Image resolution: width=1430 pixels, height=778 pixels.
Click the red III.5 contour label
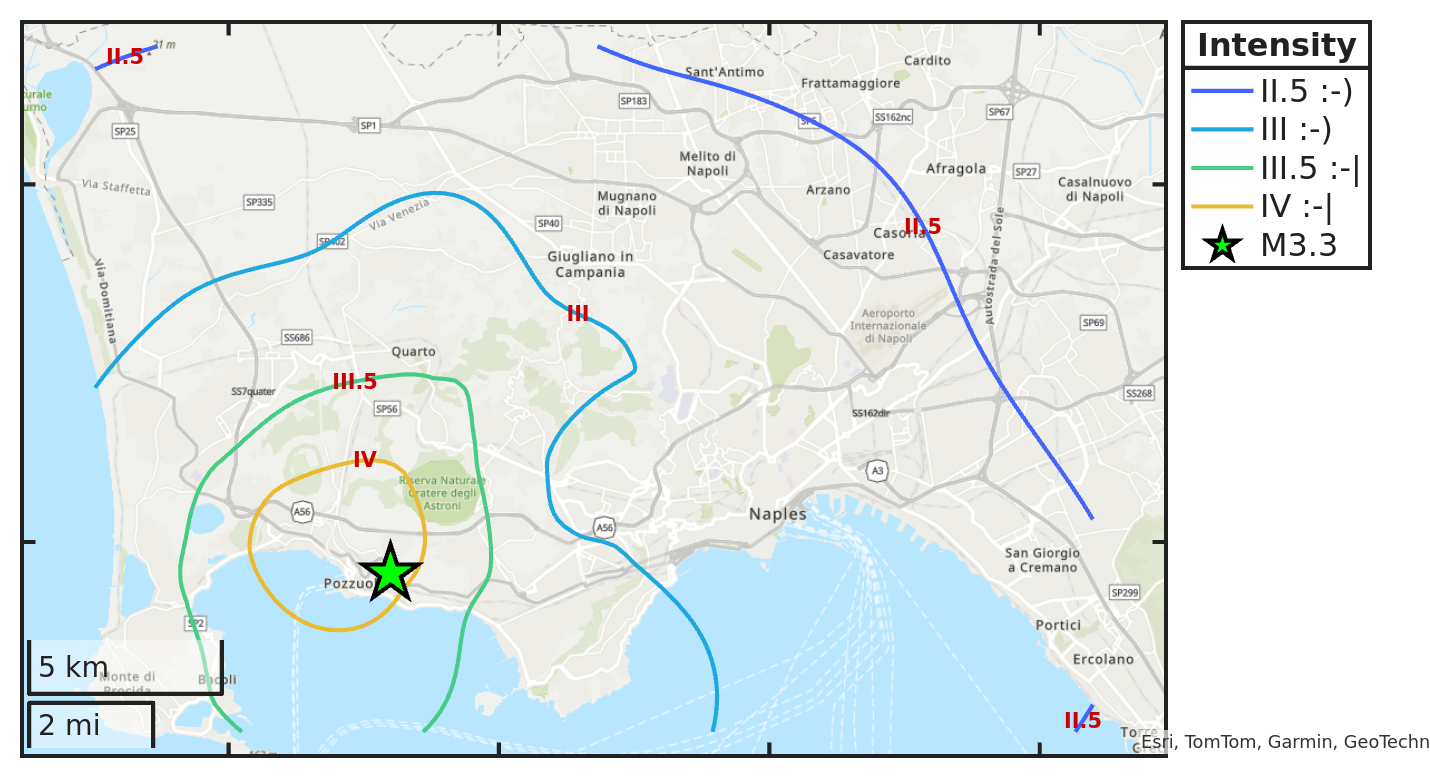pyautogui.click(x=355, y=382)
